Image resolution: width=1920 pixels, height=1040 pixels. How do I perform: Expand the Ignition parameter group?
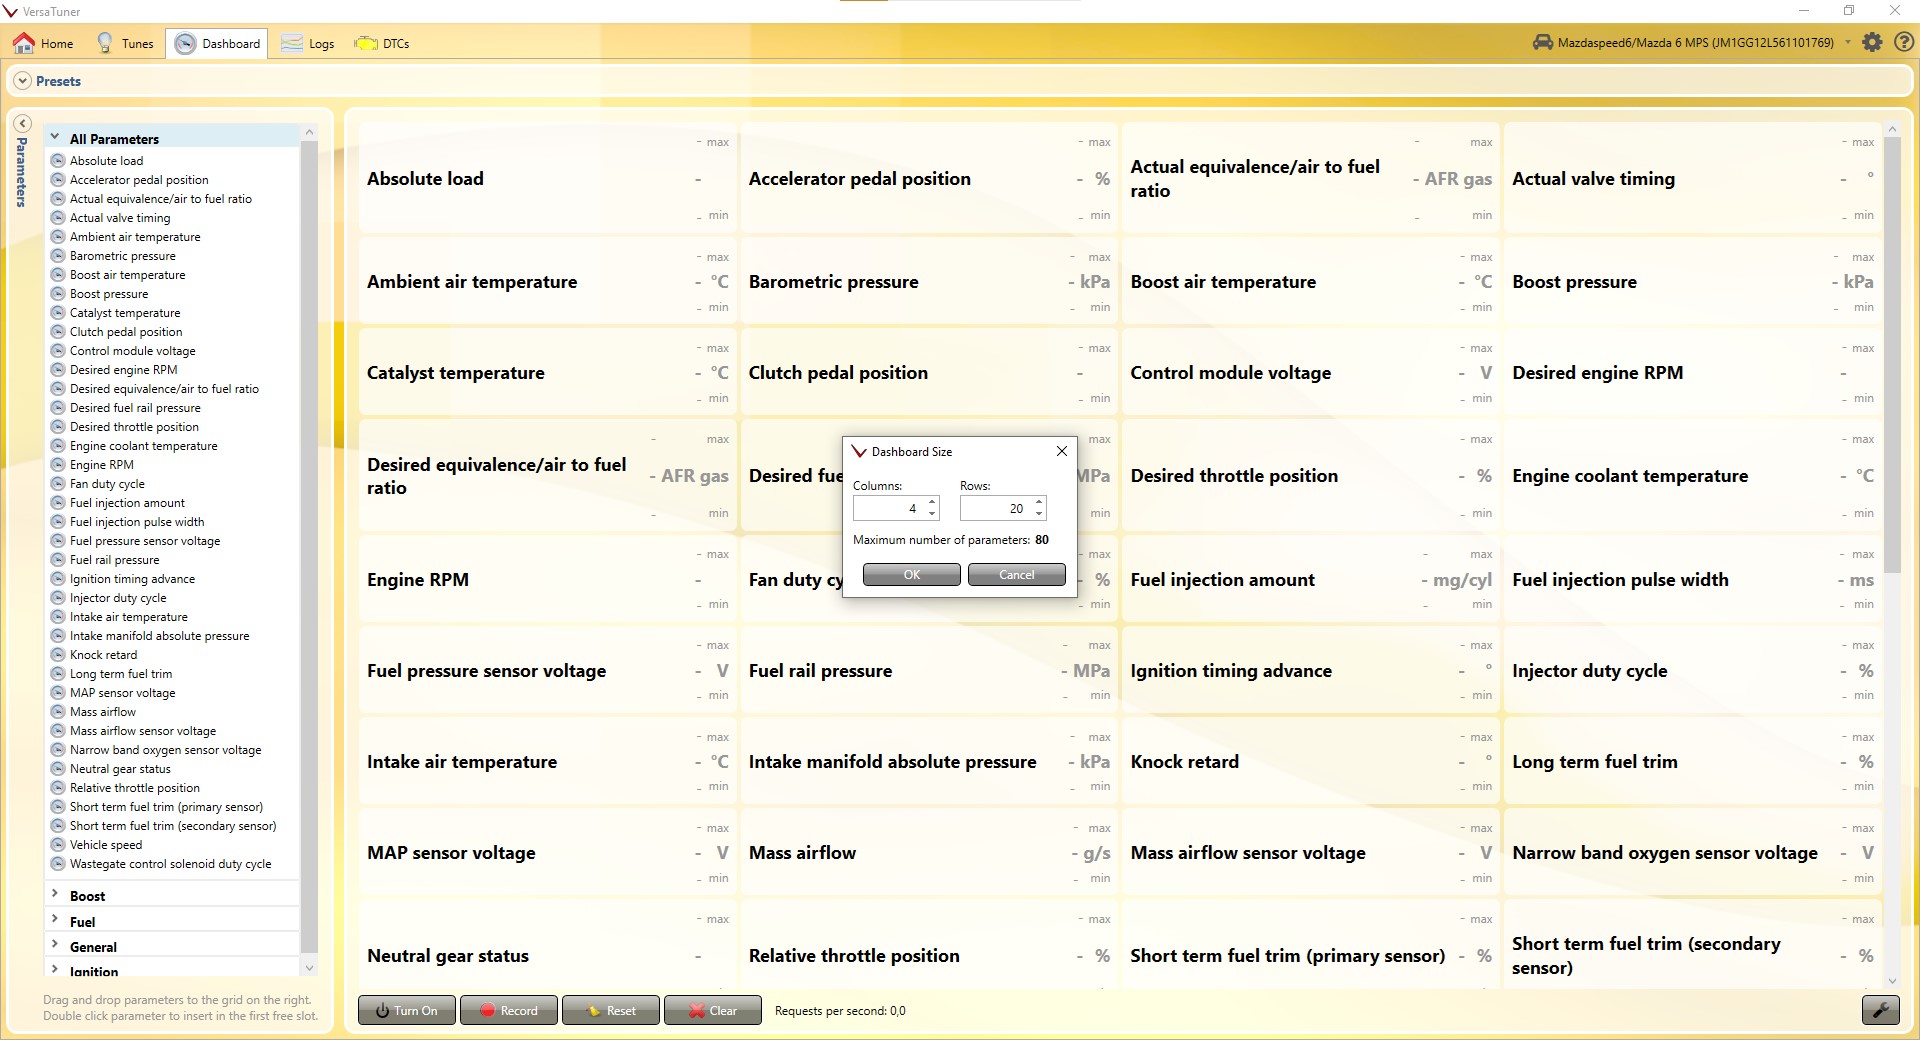[55, 971]
